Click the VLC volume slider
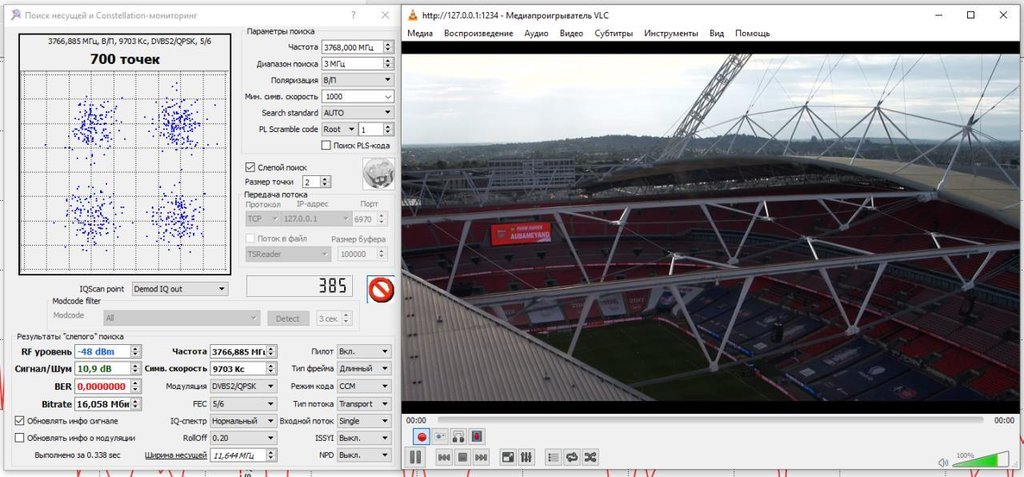 [x=980, y=460]
